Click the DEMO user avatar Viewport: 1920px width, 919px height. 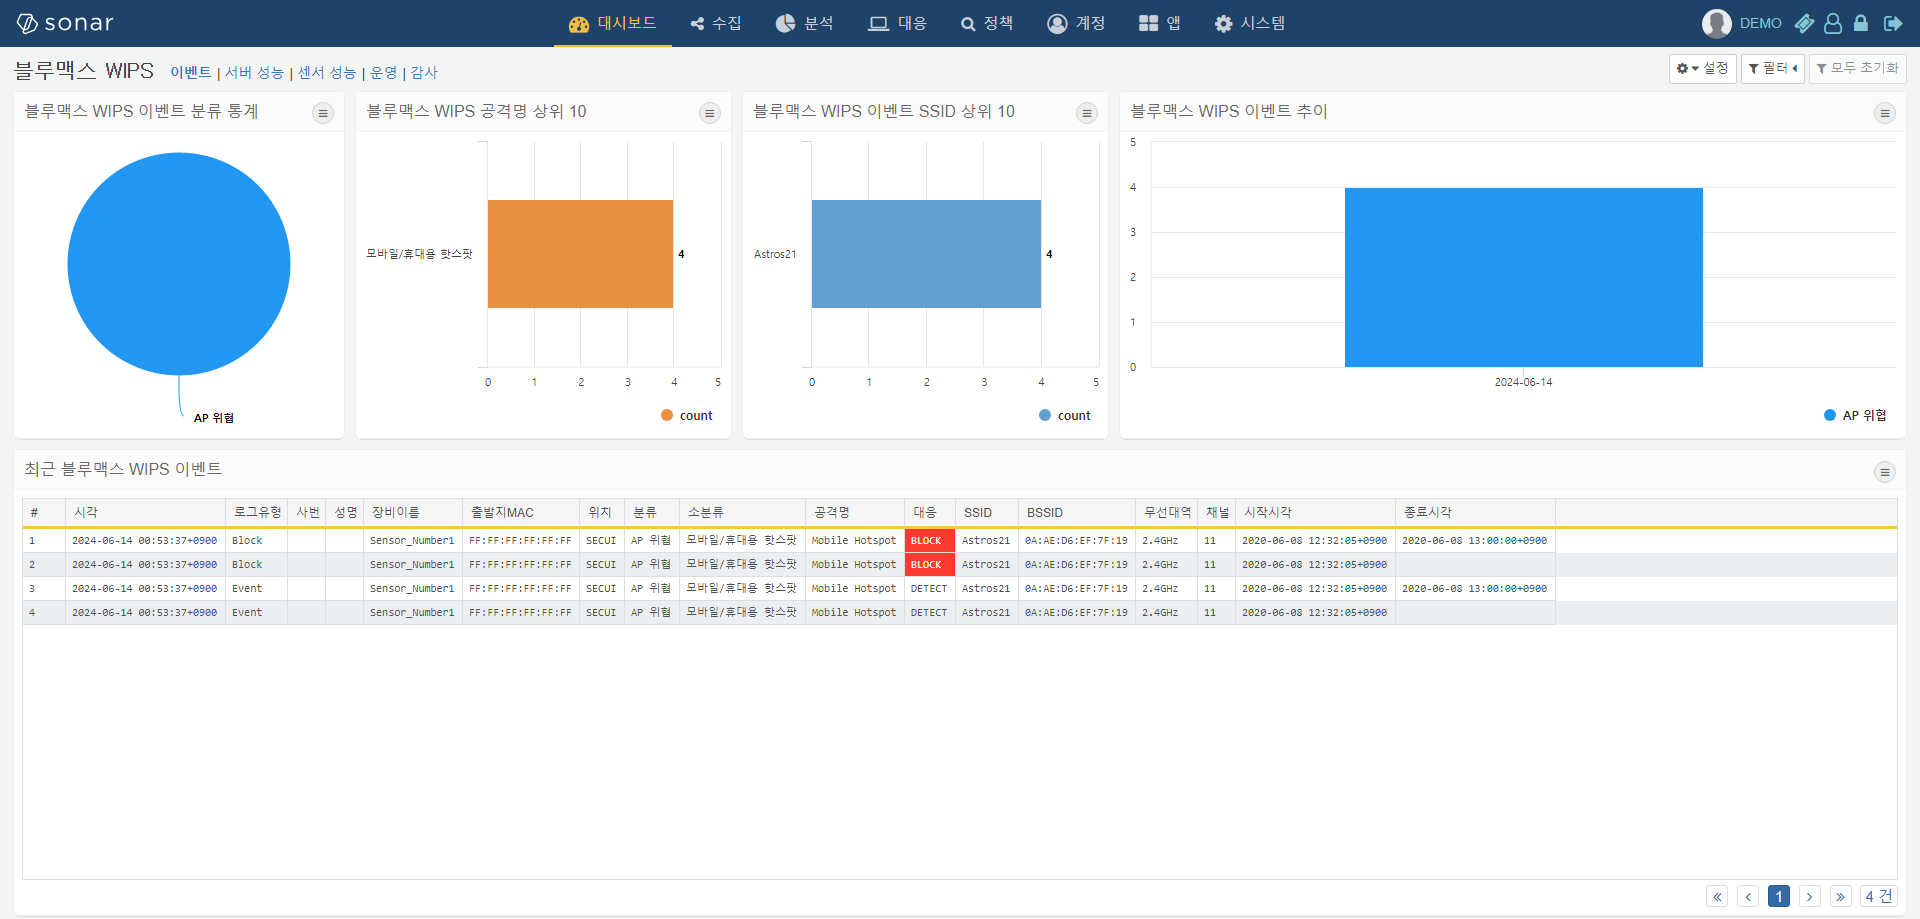1716,23
